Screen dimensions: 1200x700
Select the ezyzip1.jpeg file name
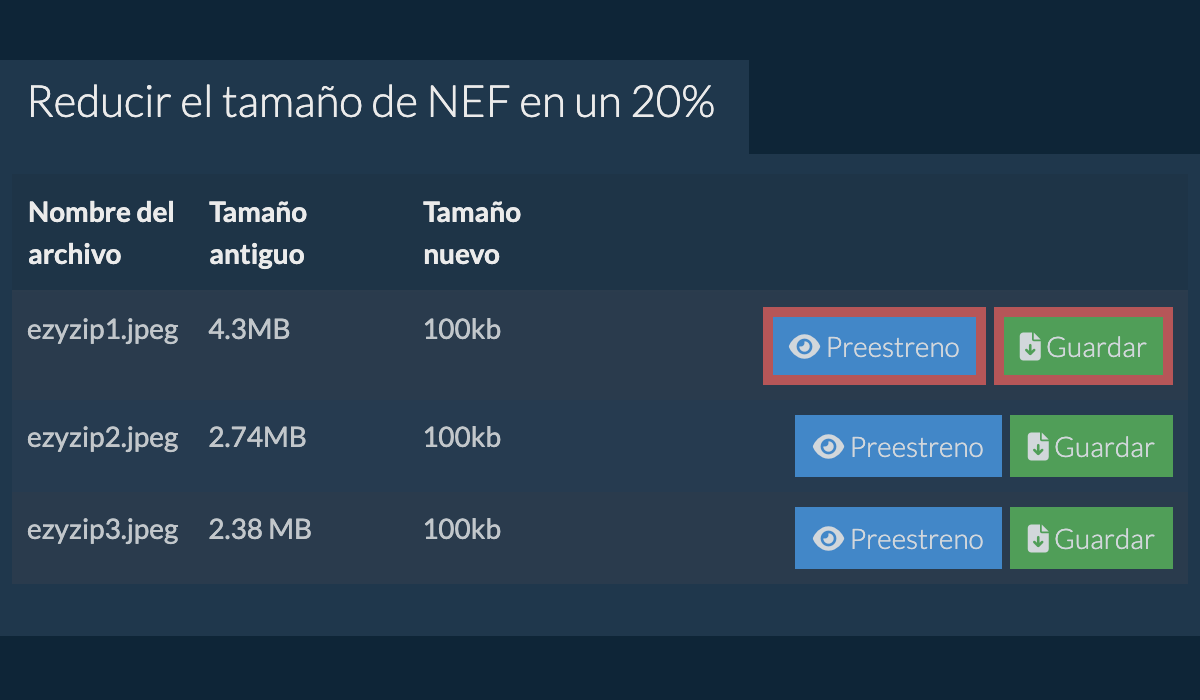pos(102,330)
